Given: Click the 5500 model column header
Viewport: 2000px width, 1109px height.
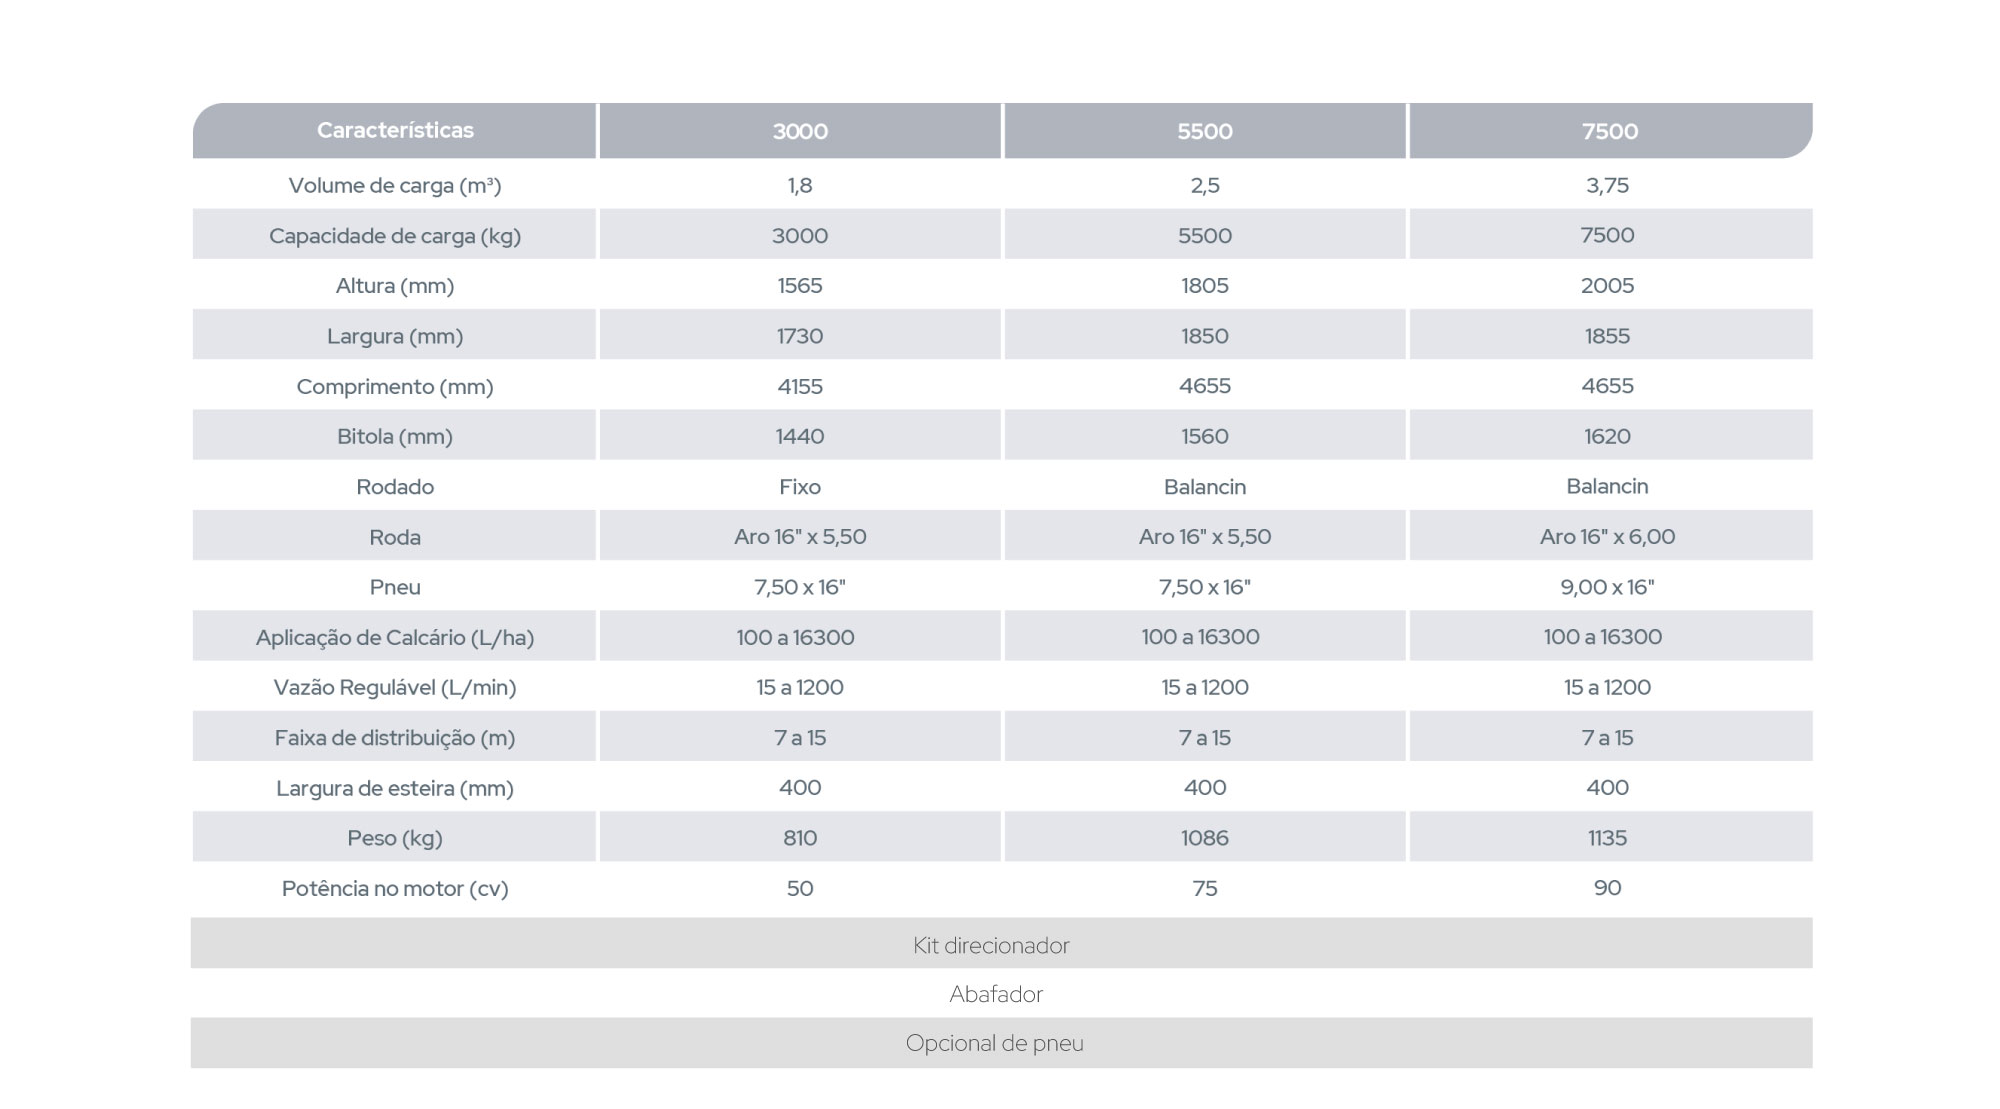Looking at the screenshot, I should coord(1205,130).
